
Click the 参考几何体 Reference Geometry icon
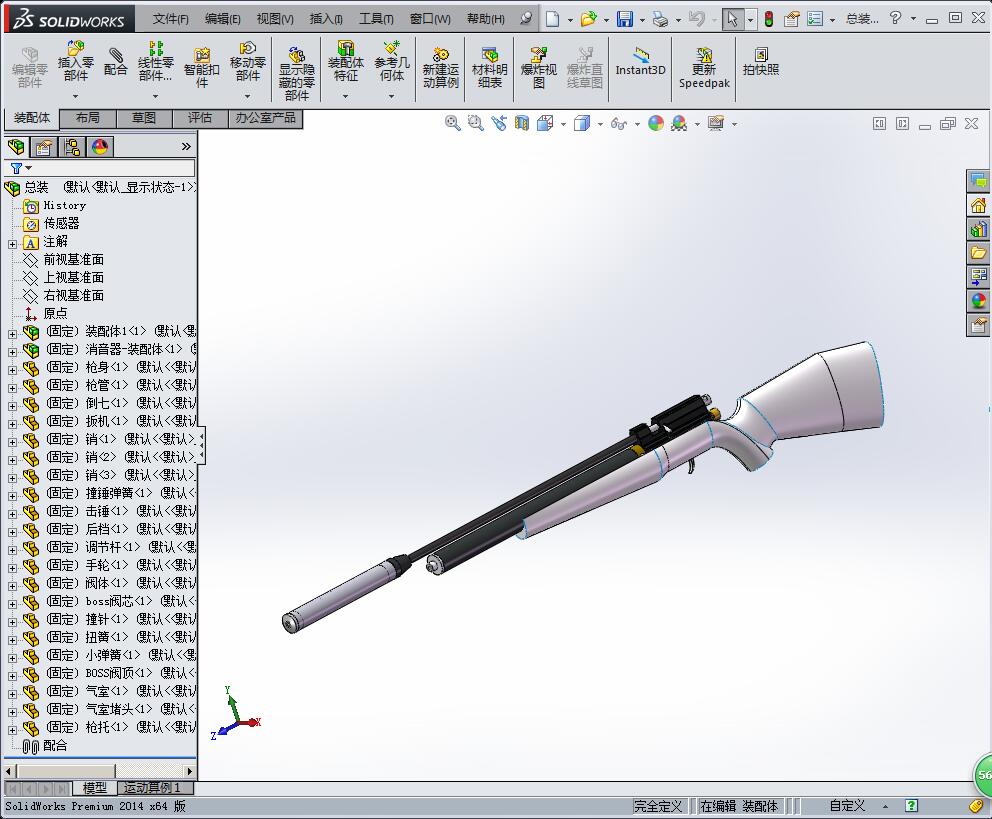(x=392, y=61)
